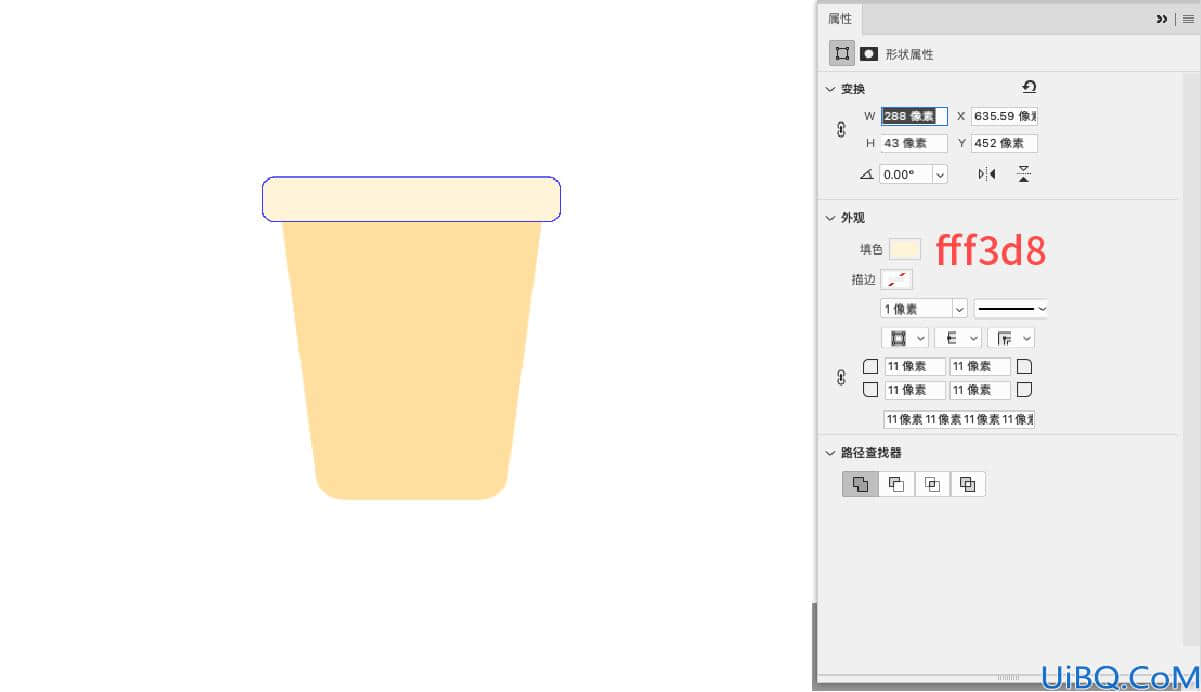This screenshot has height=692, width=1201.
Task: Open the stroke line join dropdown
Action: (x=1011, y=338)
